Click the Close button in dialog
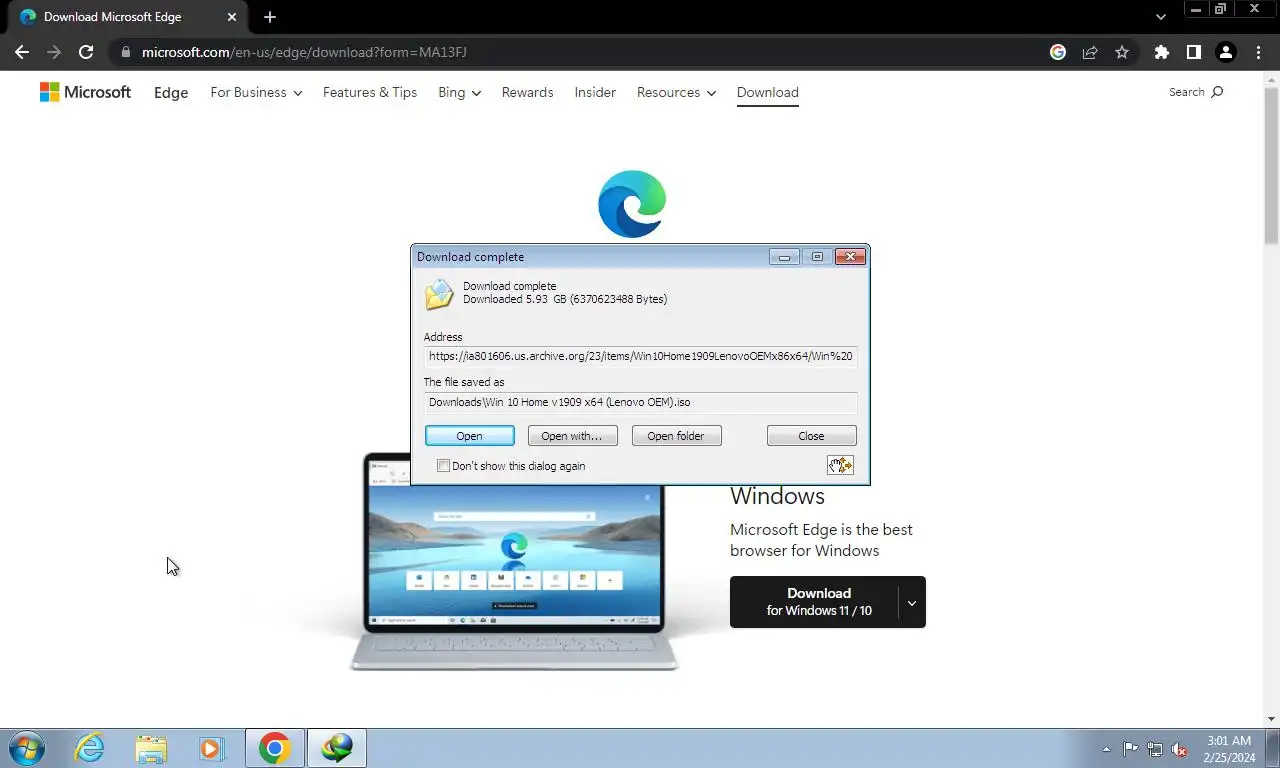Image resolution: width=1280 pixels, height=768 pixels. pyautogui.click(x=811, y=436)
